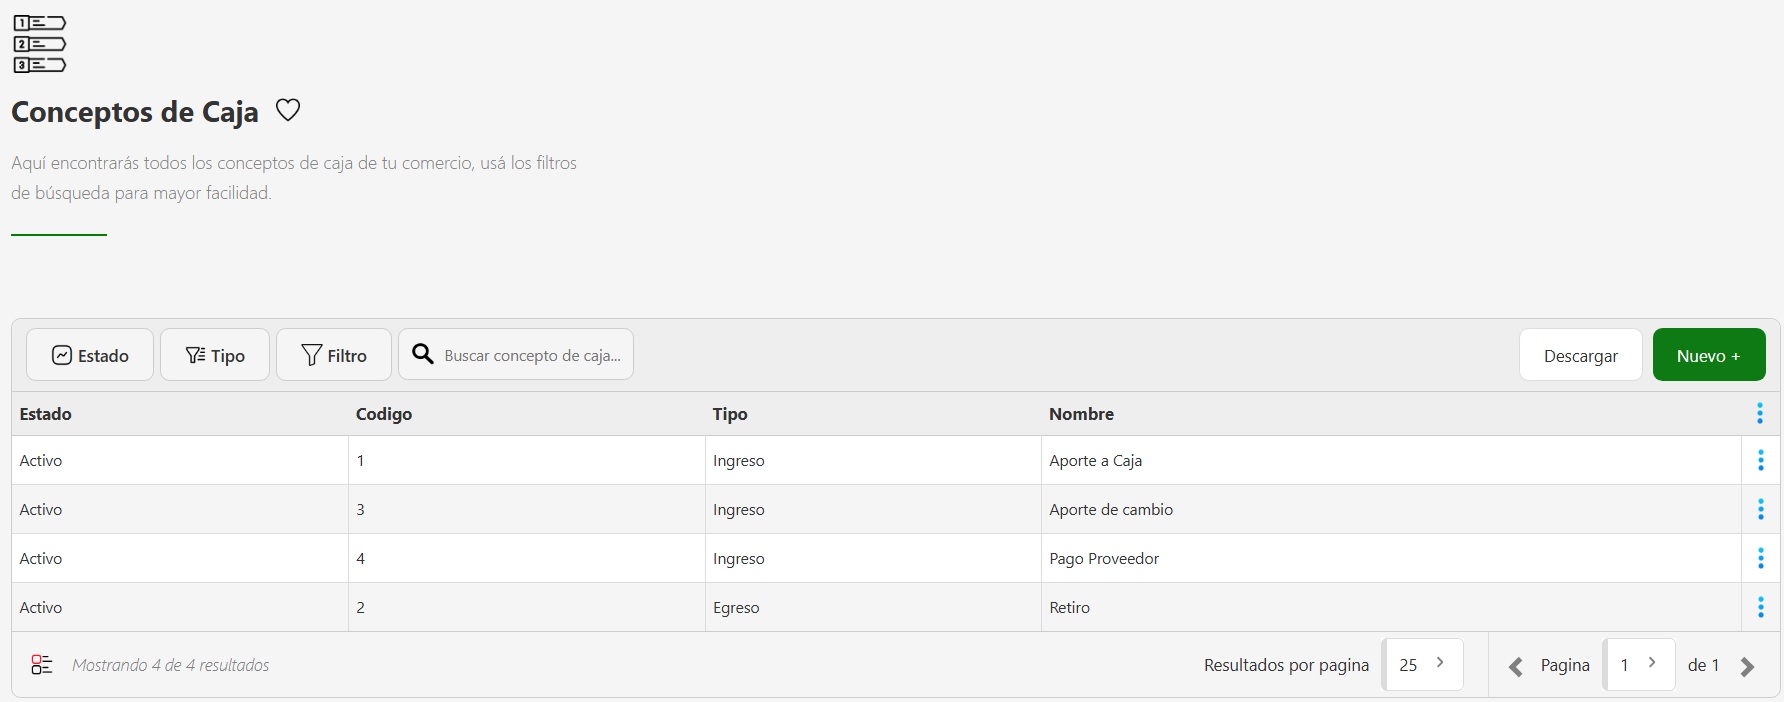This screenshot has height=702, width=1784.
Task: Sort by the Nombre column header
Action: pyautogui.click(x=1081, y=414)
